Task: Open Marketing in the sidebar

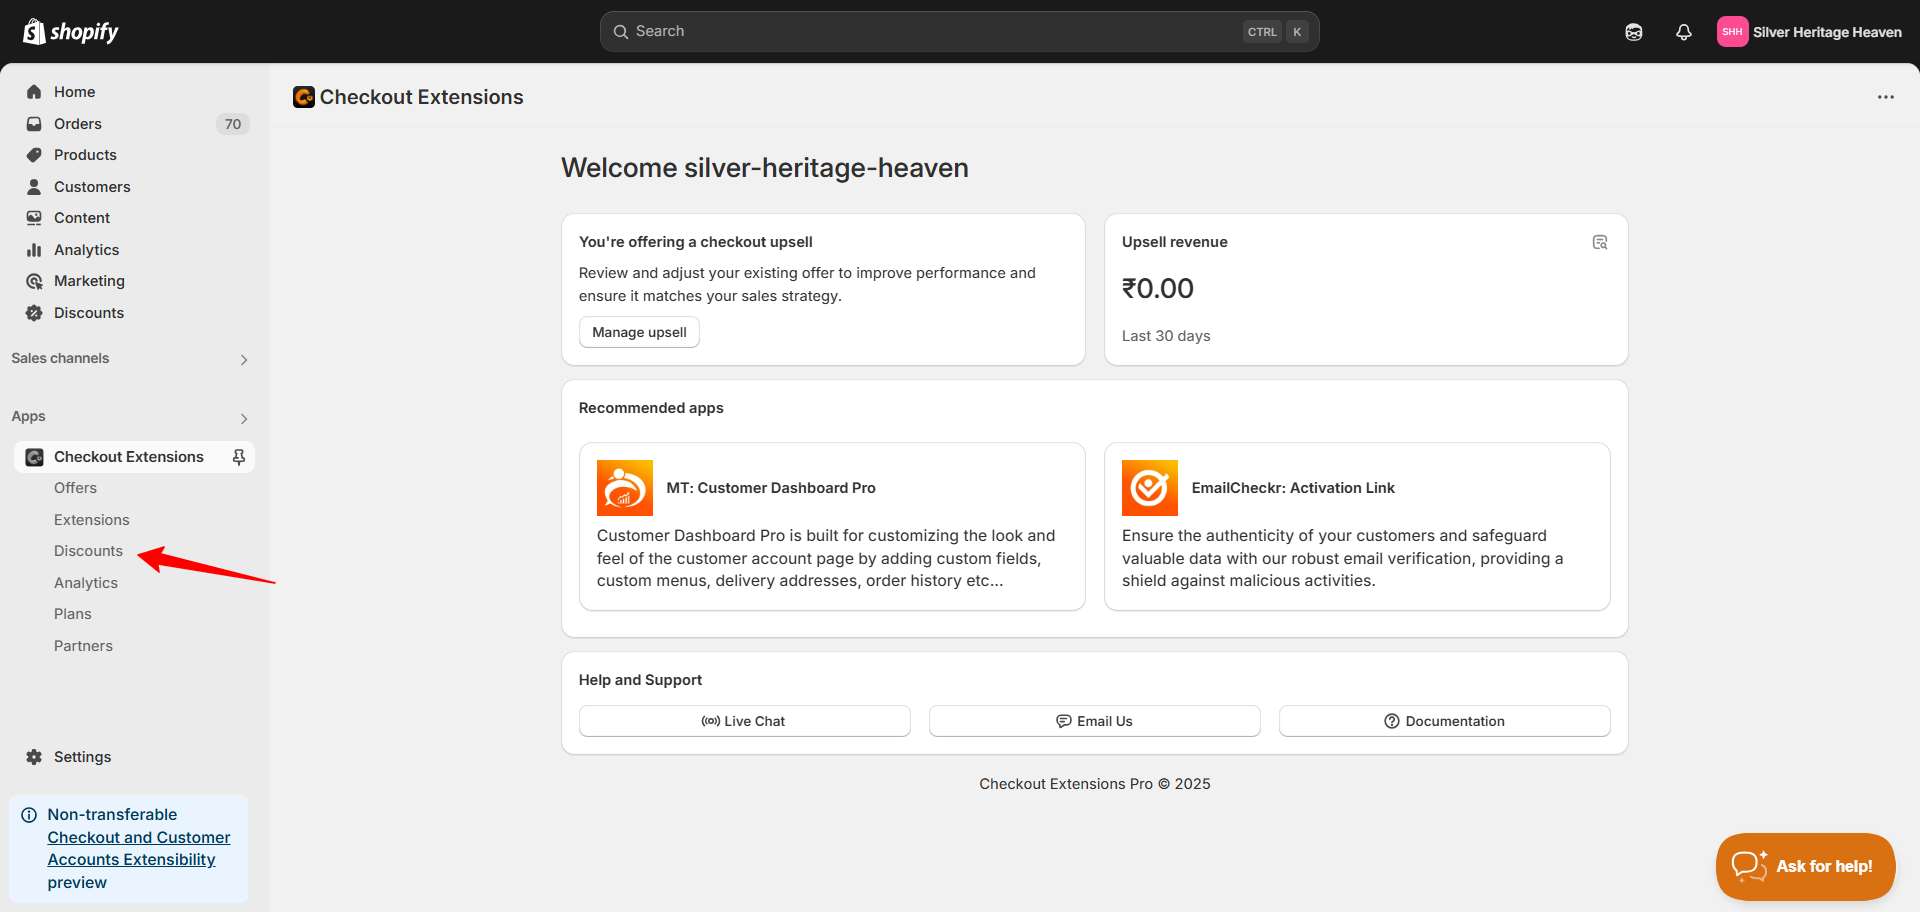Action: click(x=89, y=281)
